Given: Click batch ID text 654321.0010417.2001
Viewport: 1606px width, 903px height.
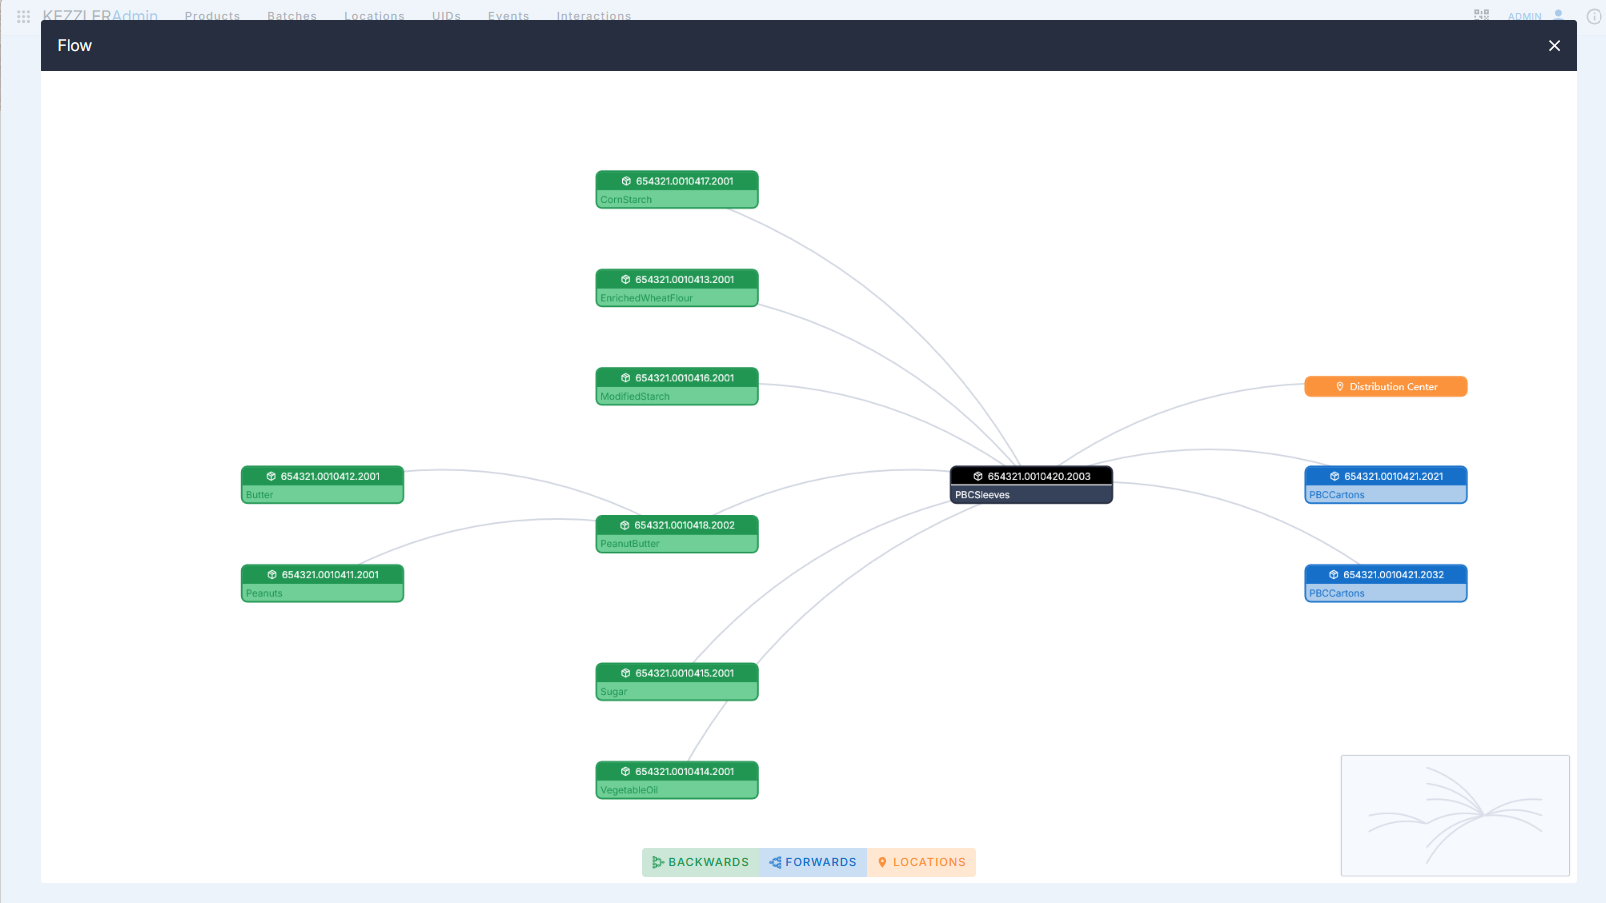Looking at the screenshot, I should 685,181.
